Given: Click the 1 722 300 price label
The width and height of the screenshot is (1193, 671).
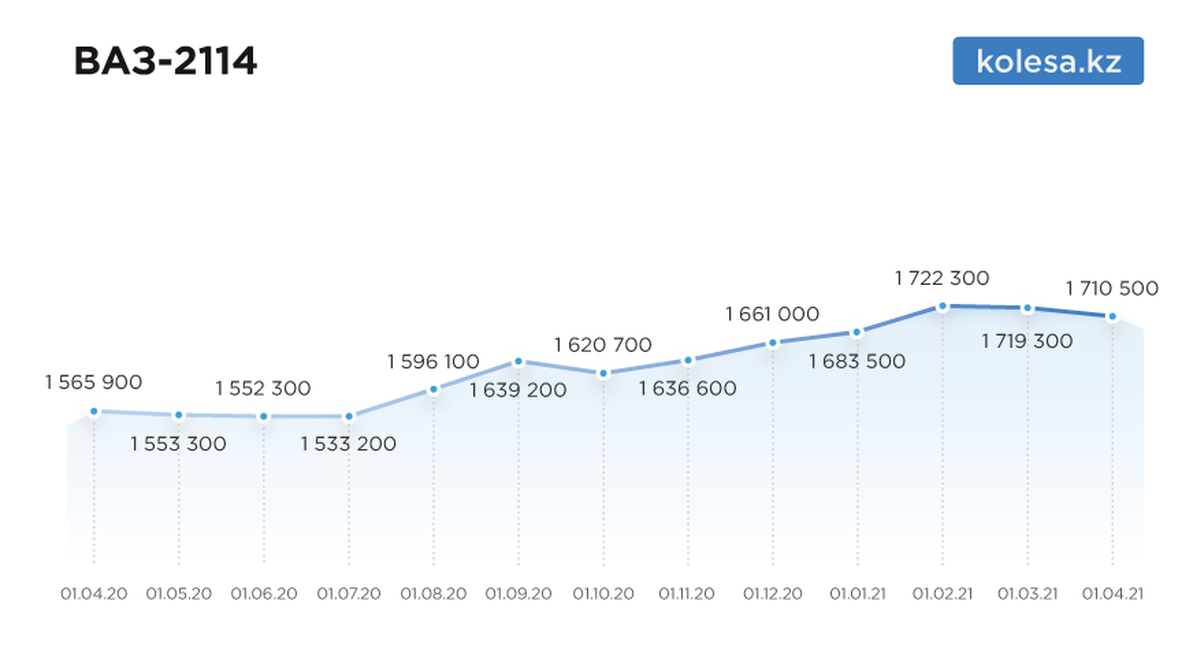Looking at the screenshot, I should click(x=942, y=278).
